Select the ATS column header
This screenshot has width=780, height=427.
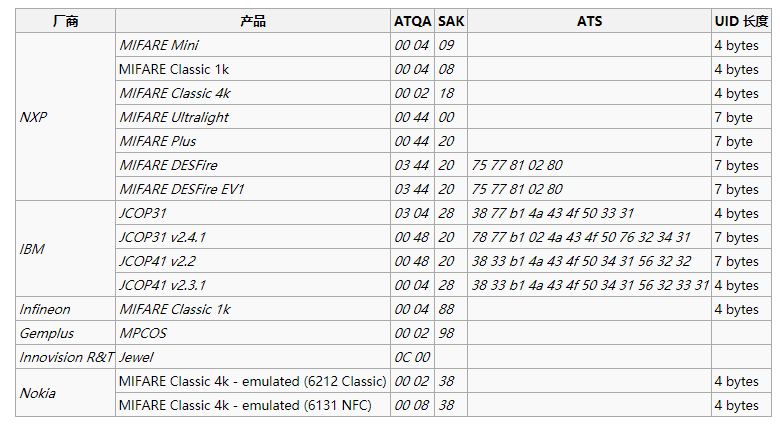click(589, 21)
